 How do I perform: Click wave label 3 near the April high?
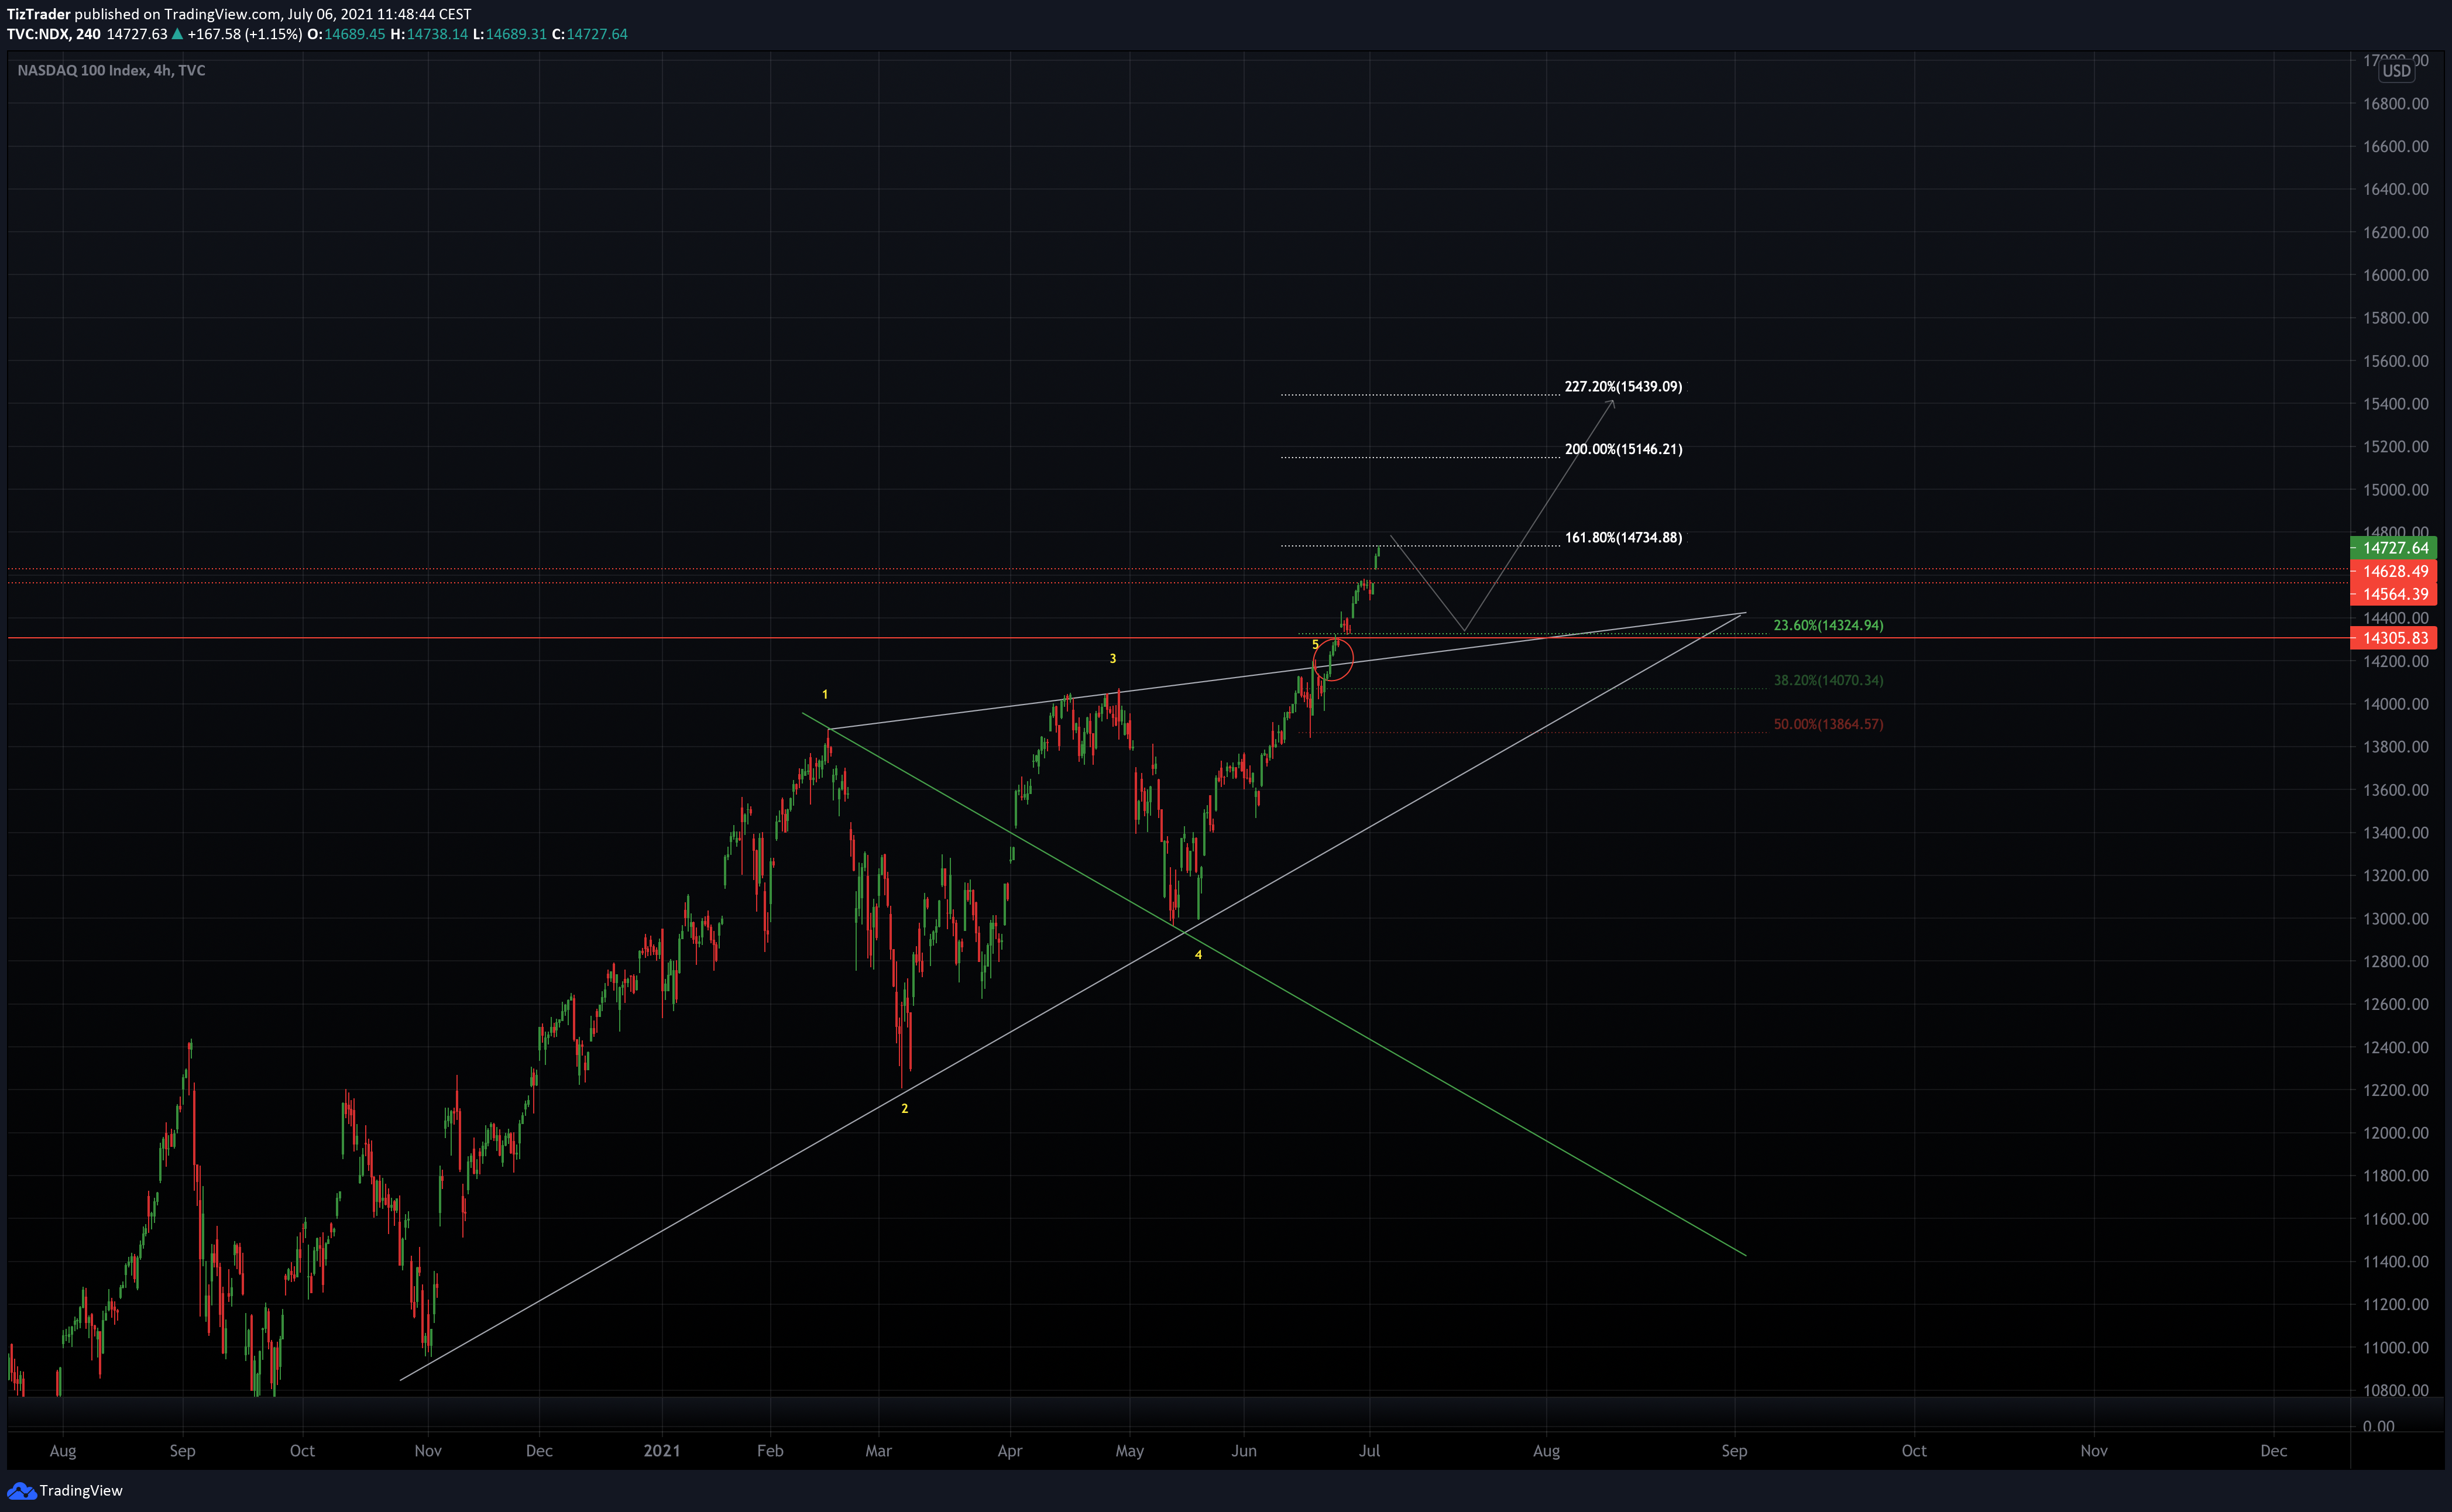pos(1113,658)
